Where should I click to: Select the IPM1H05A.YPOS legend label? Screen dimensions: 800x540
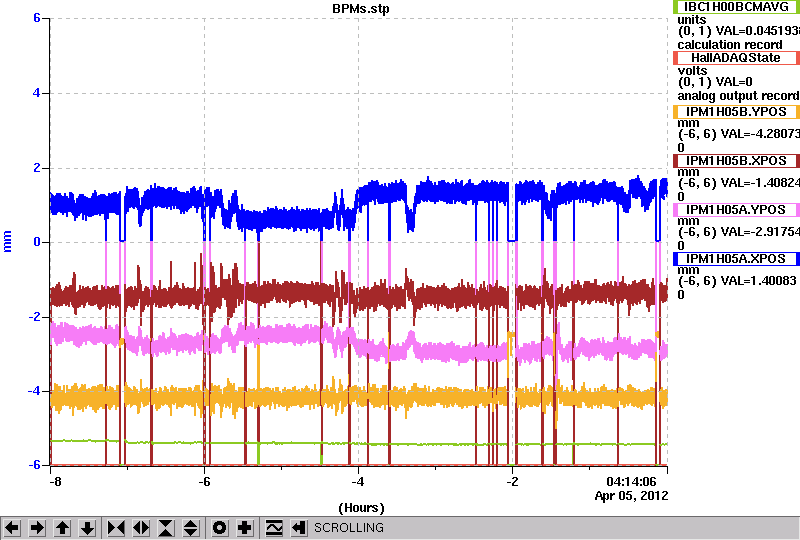point(736,210)
